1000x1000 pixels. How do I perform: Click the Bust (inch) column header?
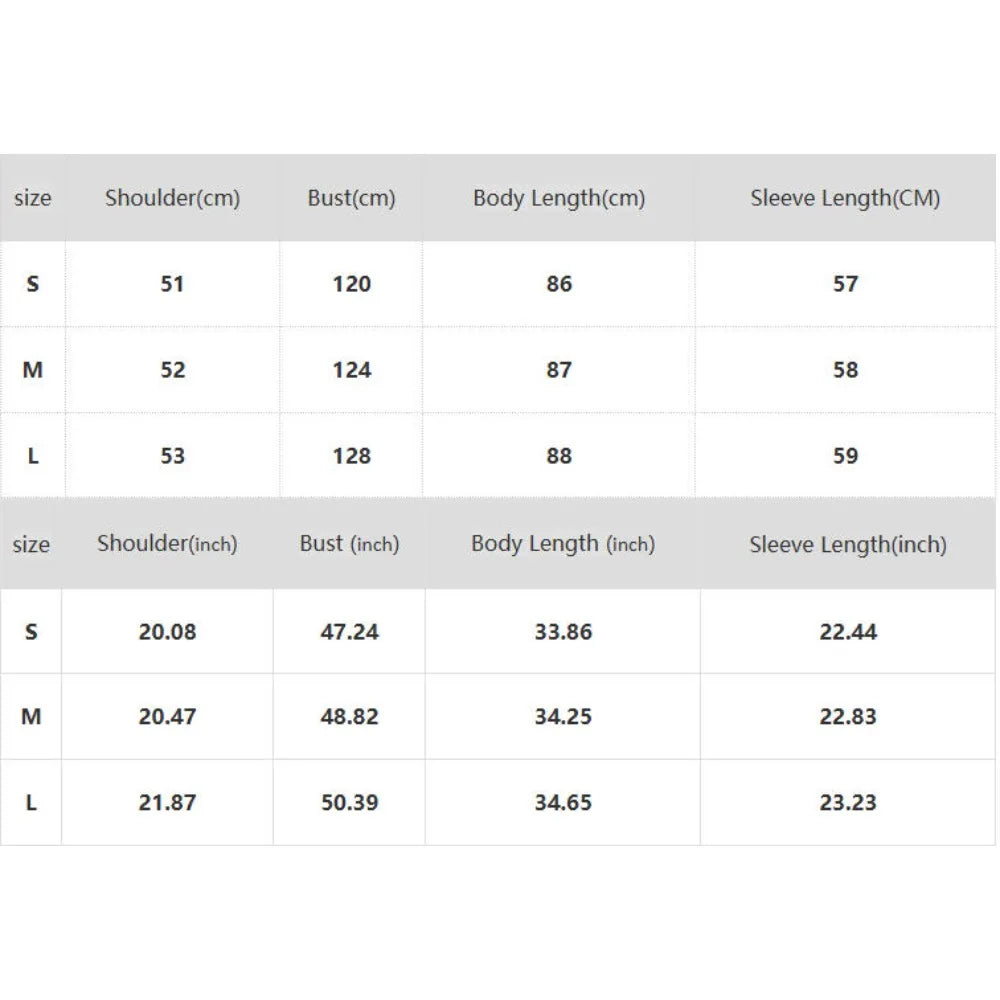[349, 544]
